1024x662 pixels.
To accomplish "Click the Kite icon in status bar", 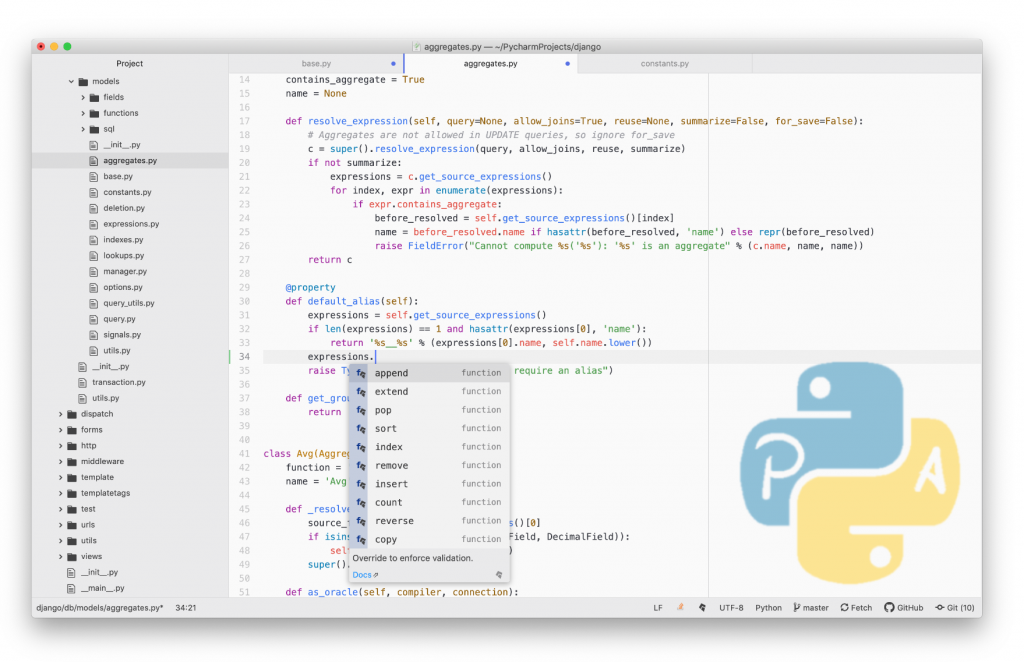I will 702,607.
